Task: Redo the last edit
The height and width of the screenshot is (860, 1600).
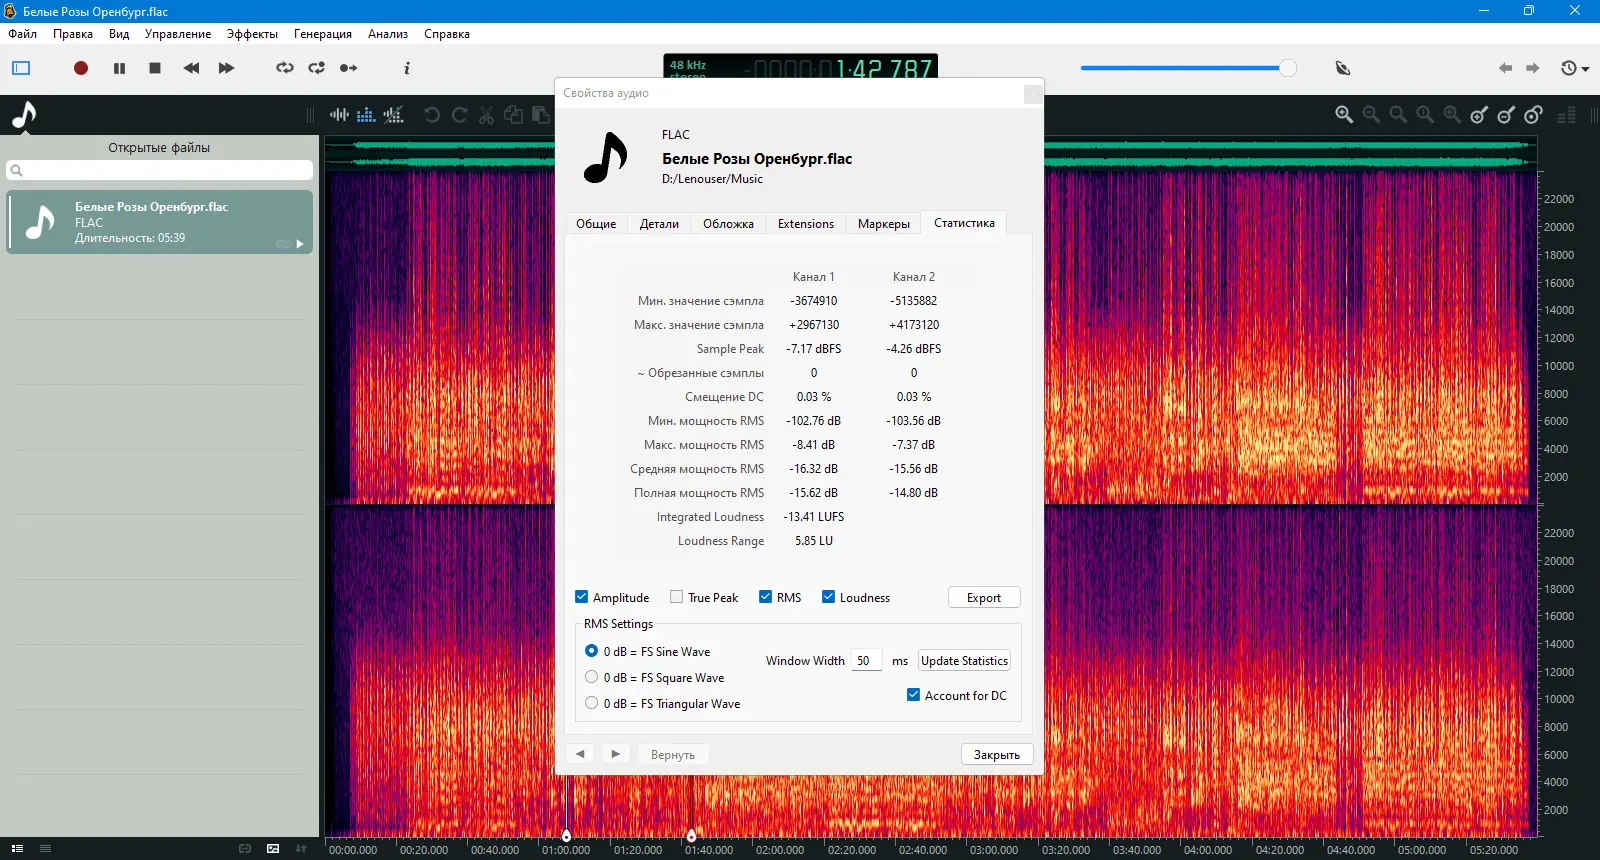Action: coord(459,115)
